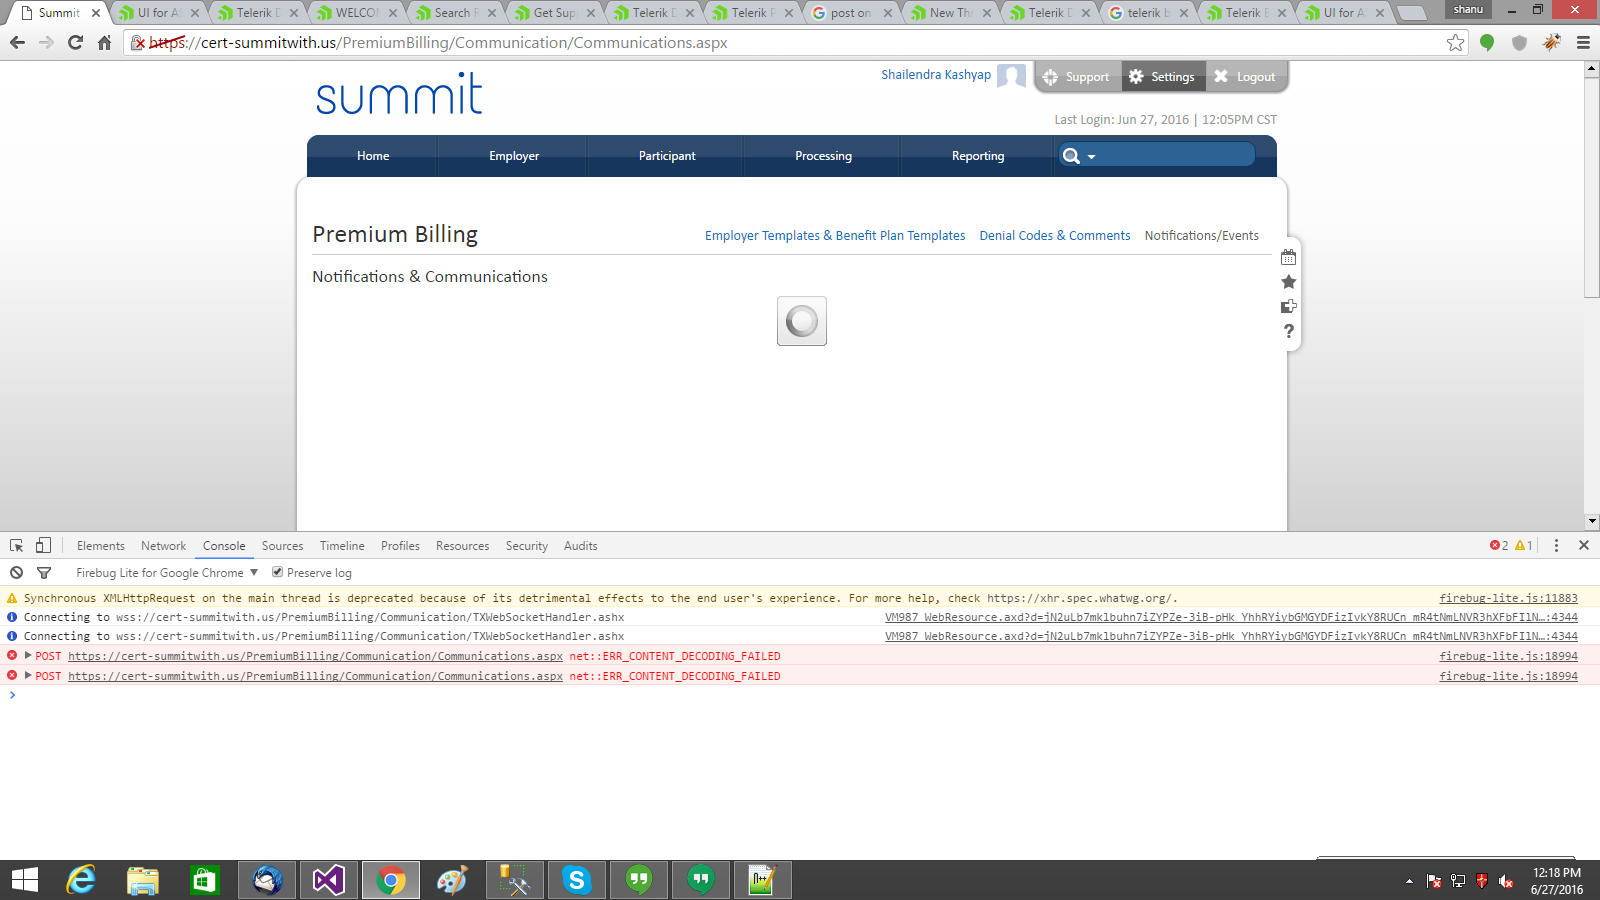This screenshot has width=1600, height=900.
Task: Click the Logout button
Action: tap(1245, 77)
